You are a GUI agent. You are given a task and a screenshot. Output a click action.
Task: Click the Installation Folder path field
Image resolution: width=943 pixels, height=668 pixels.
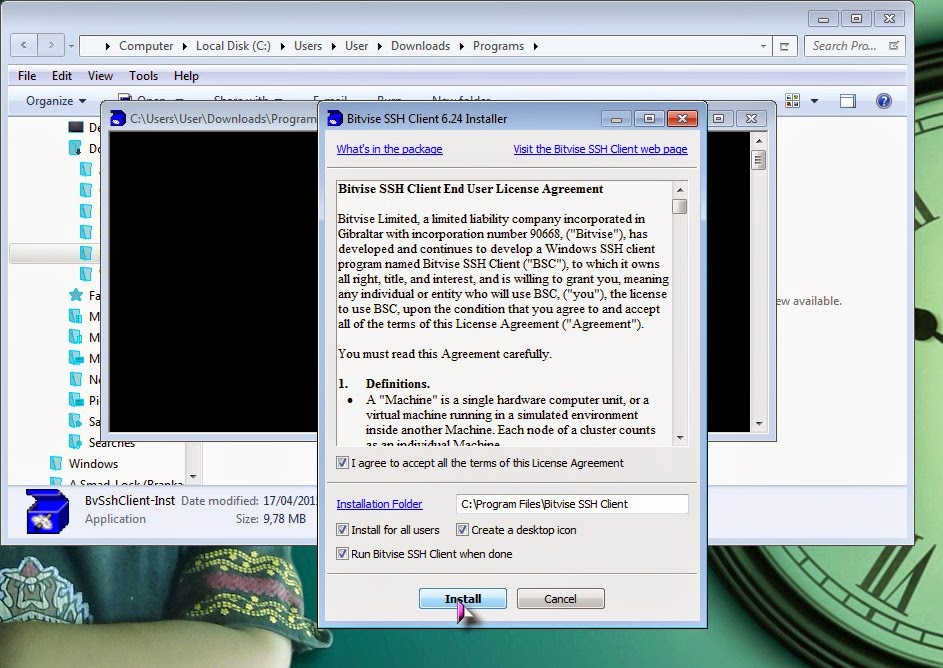pos(570,503)
